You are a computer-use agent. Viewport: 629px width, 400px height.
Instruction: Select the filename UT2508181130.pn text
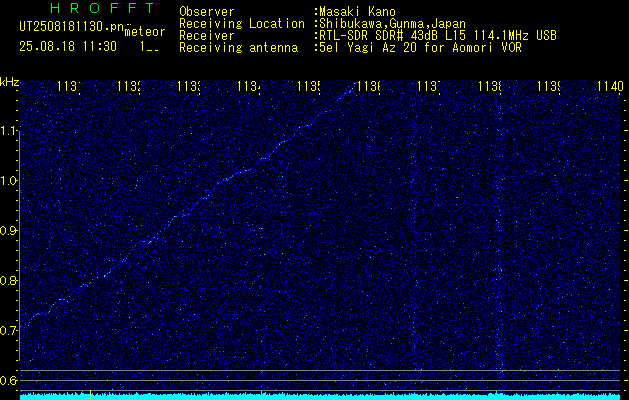pyautogui.click(x=72, y=27)
